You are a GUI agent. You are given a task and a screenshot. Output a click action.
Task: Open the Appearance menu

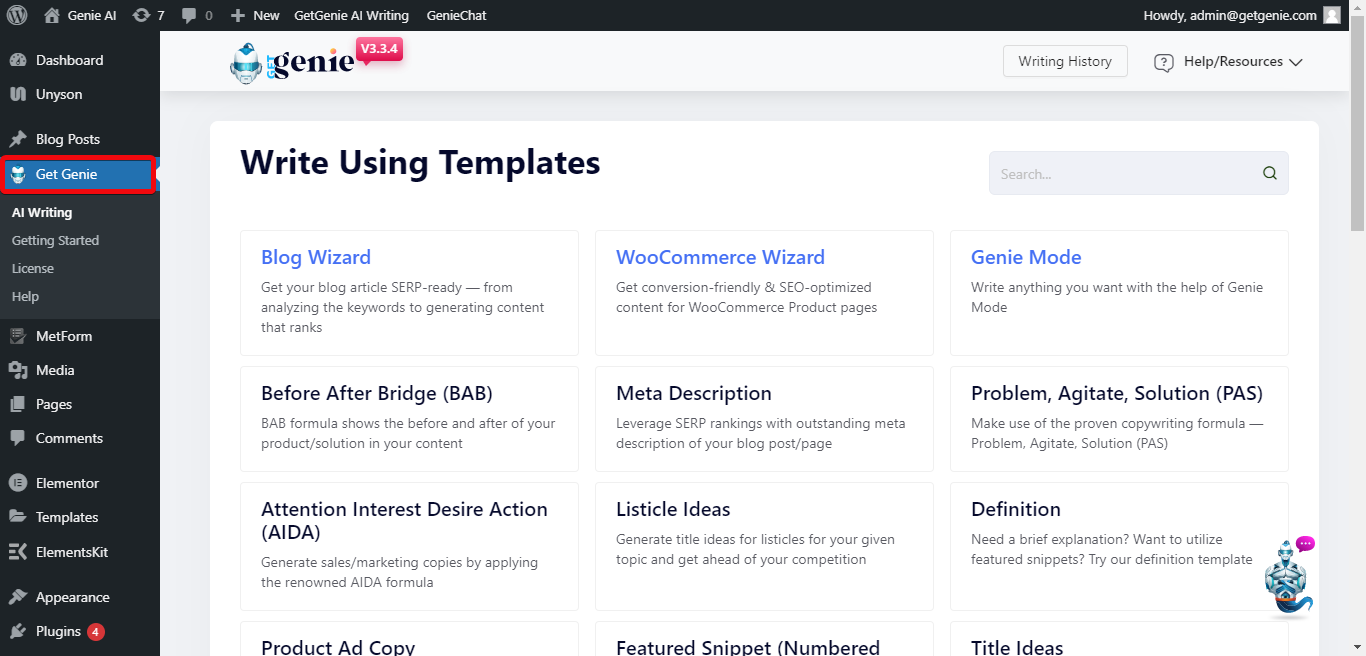tap(80, 597)
